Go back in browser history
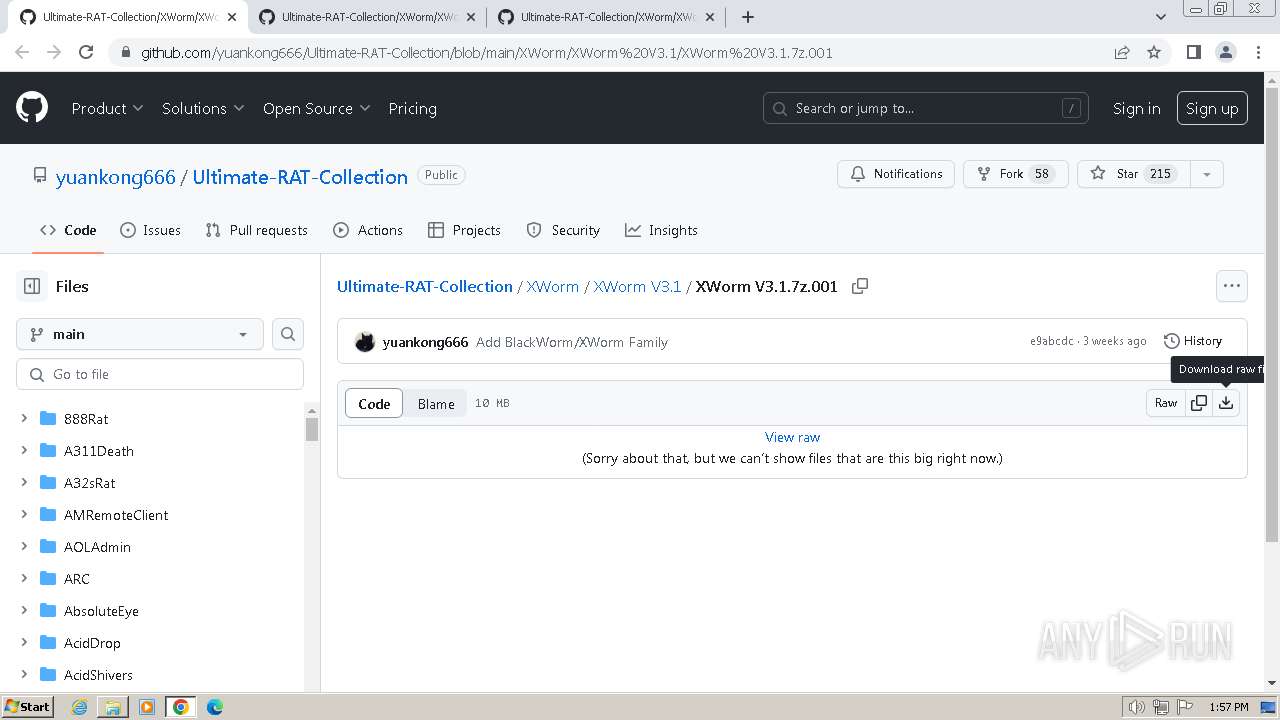 point(22,53)
